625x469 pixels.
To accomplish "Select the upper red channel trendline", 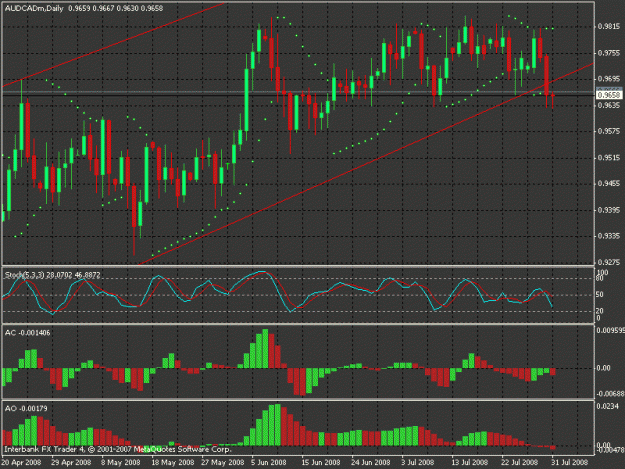I will tap(114, 45).
